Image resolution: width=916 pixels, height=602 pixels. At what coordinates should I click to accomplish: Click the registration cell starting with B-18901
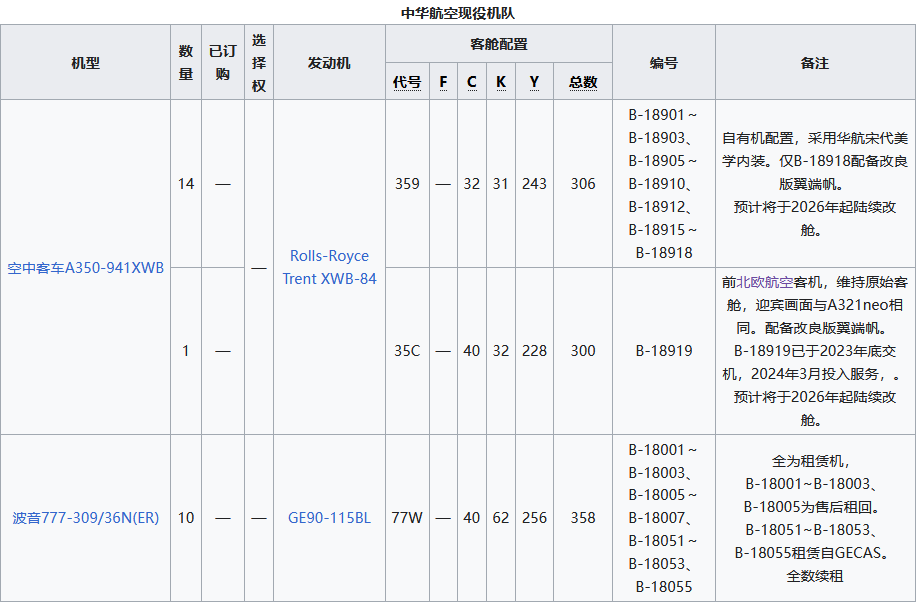pyautogui.click(x=664, y=184)
